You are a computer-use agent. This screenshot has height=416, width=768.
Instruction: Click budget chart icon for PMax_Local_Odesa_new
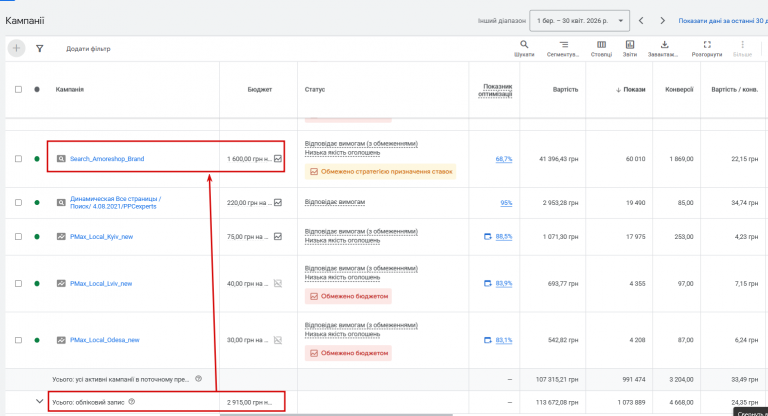pos(278,340)
